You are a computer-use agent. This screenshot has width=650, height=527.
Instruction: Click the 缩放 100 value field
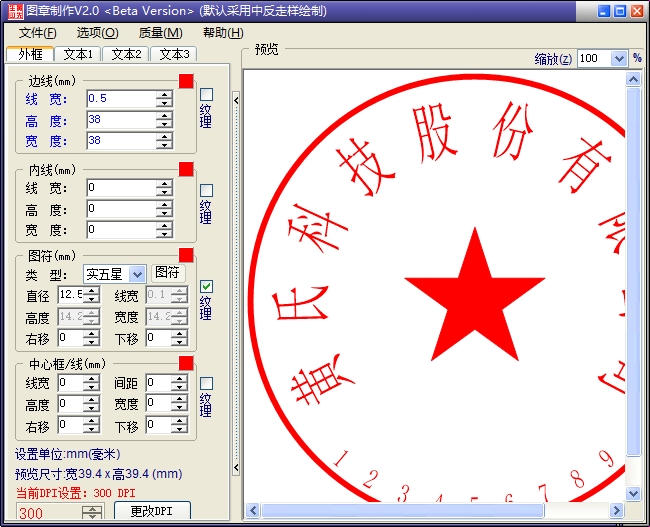tap(594, 58)
